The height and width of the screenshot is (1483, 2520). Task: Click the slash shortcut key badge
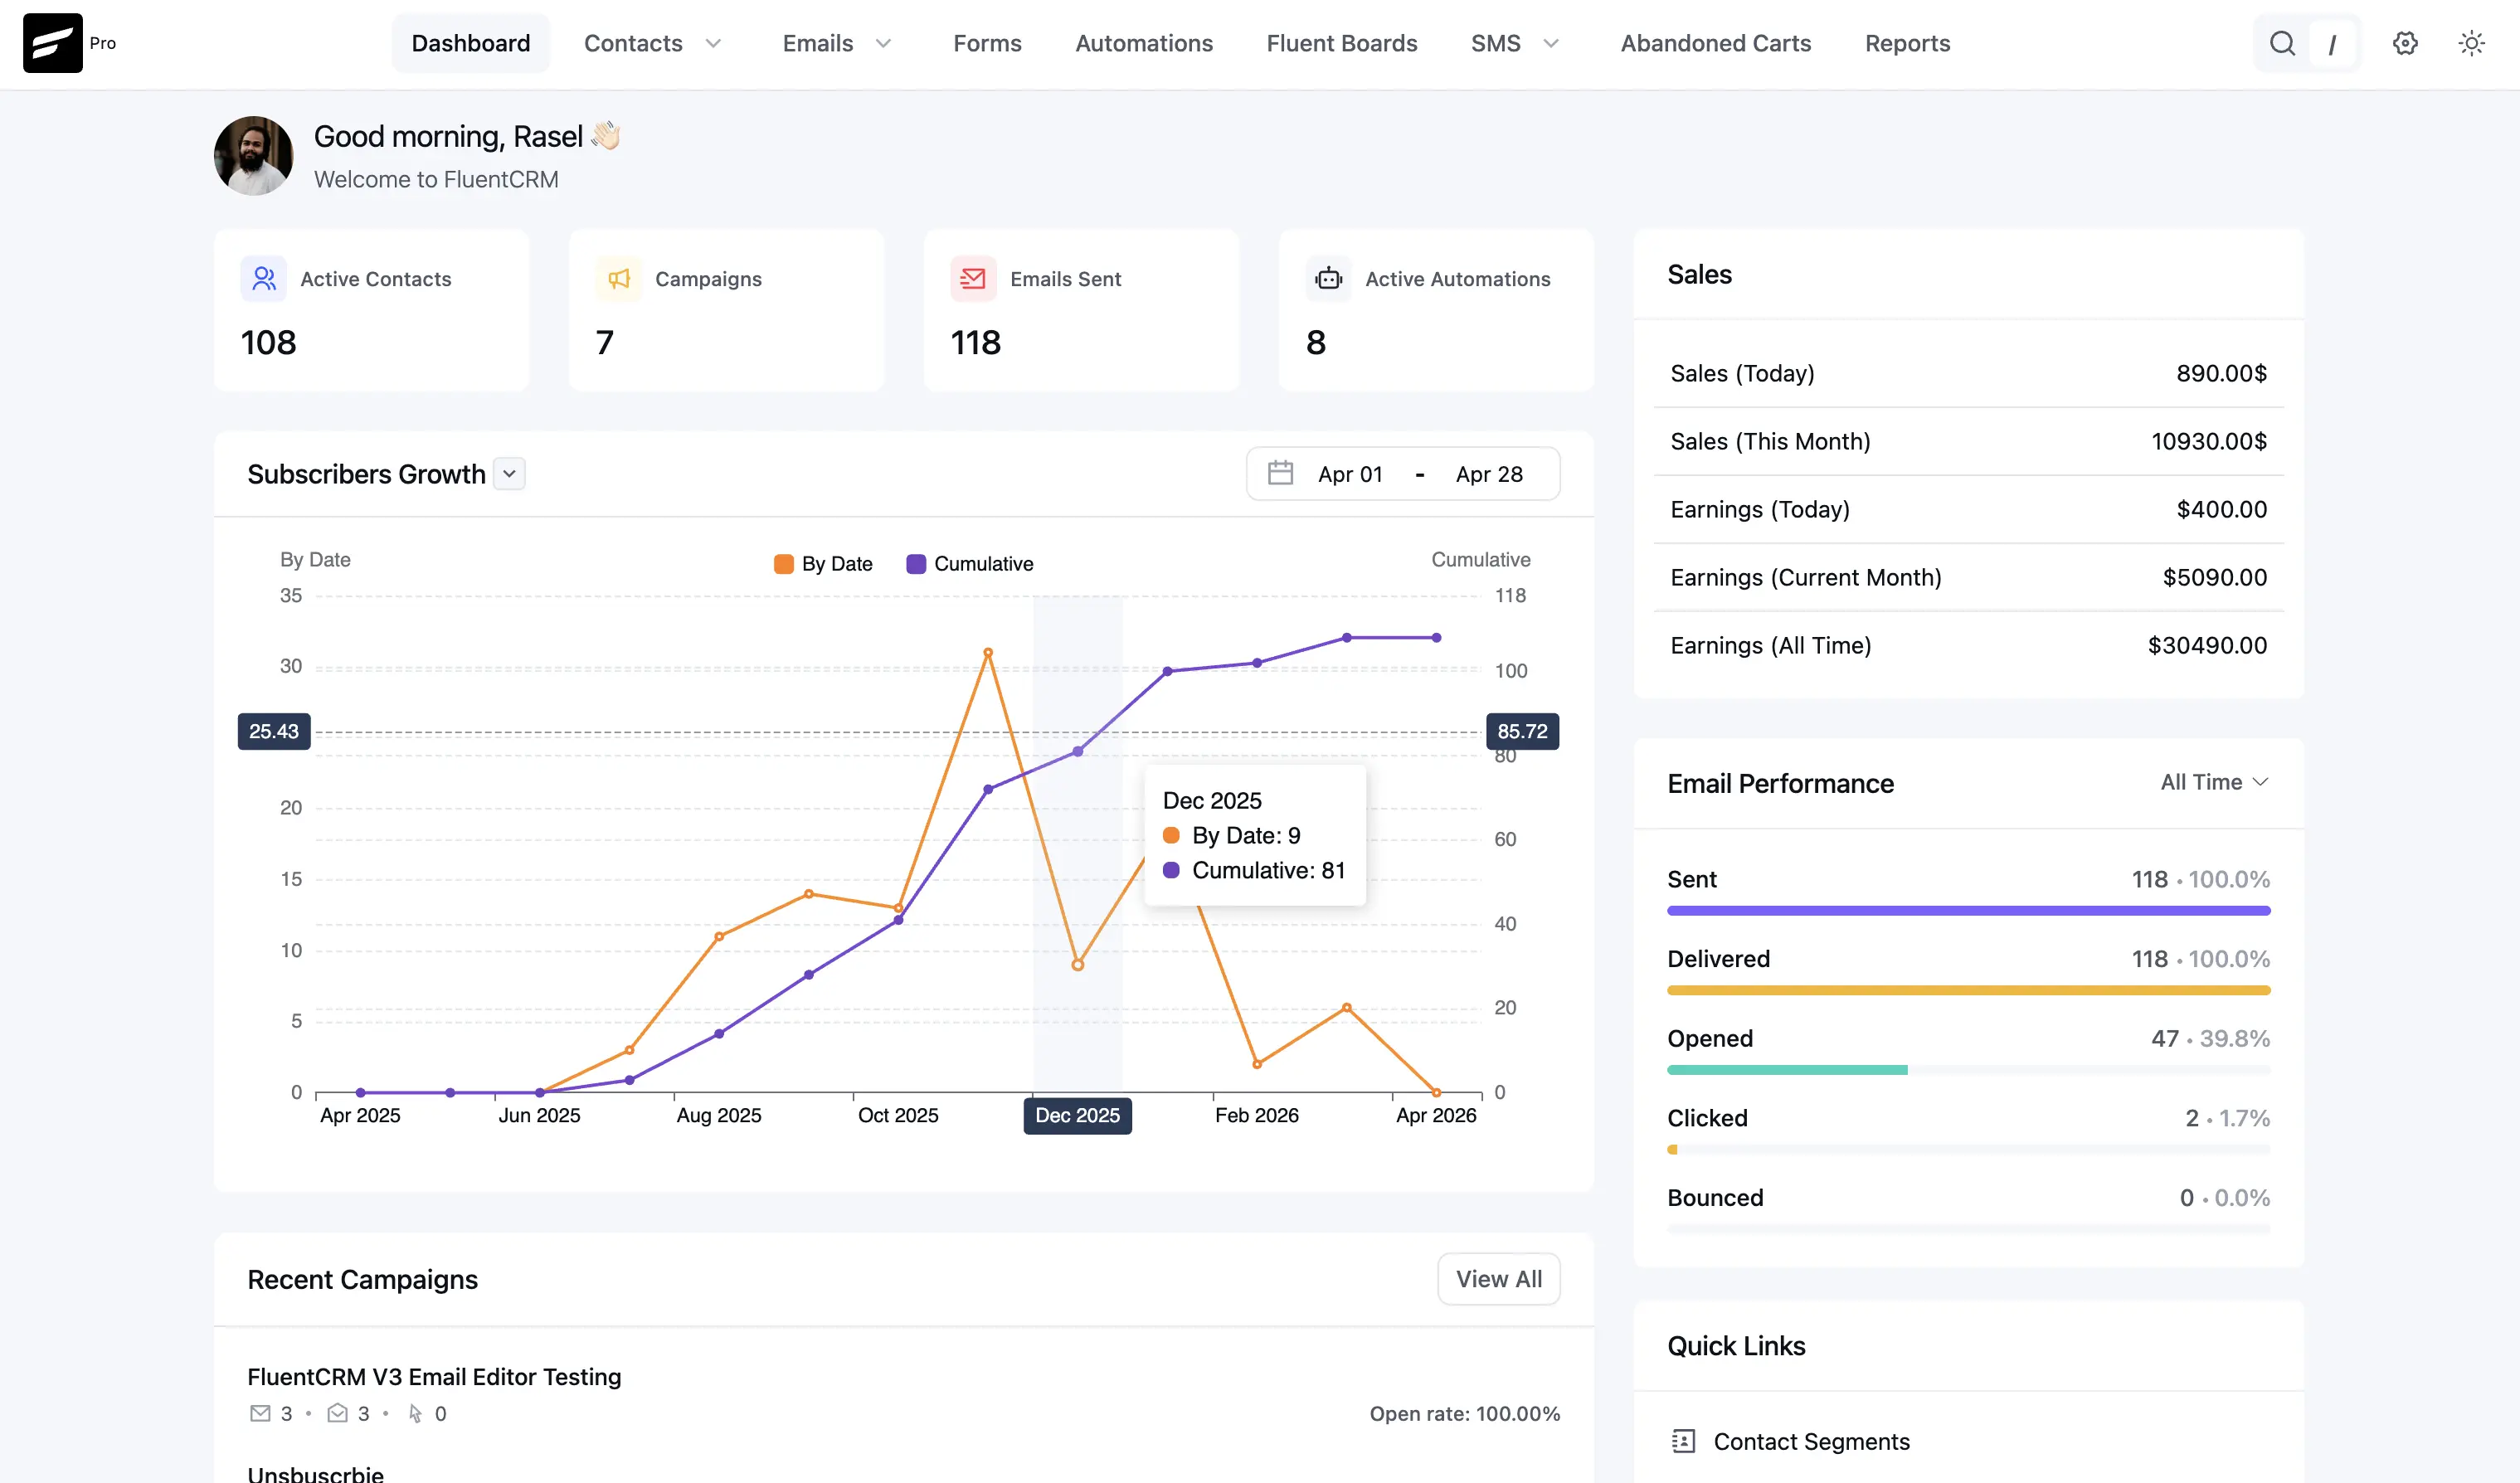point(2332,43)
